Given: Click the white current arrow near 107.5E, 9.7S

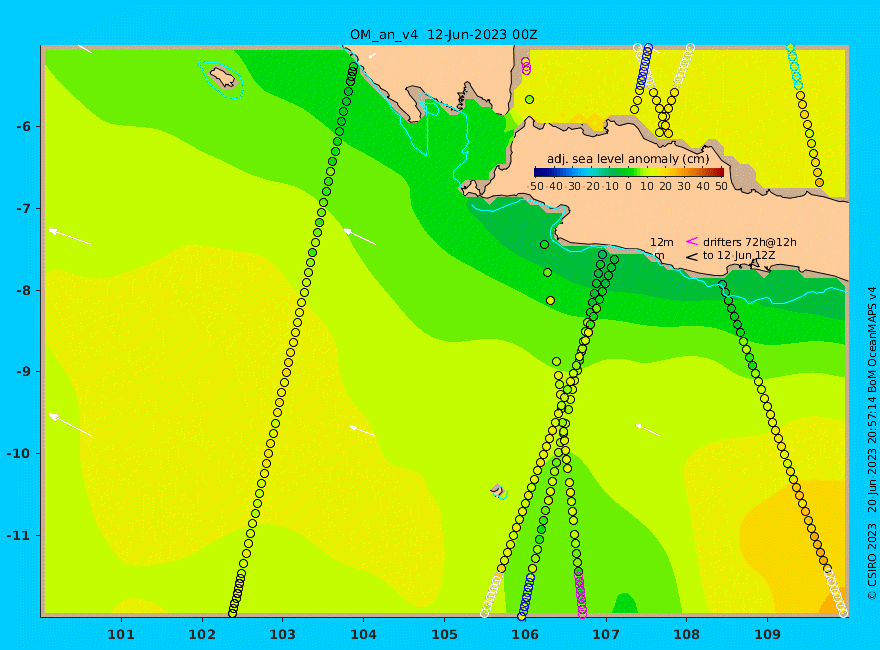Looking at the screenshot, I should [x=648, y=430].
